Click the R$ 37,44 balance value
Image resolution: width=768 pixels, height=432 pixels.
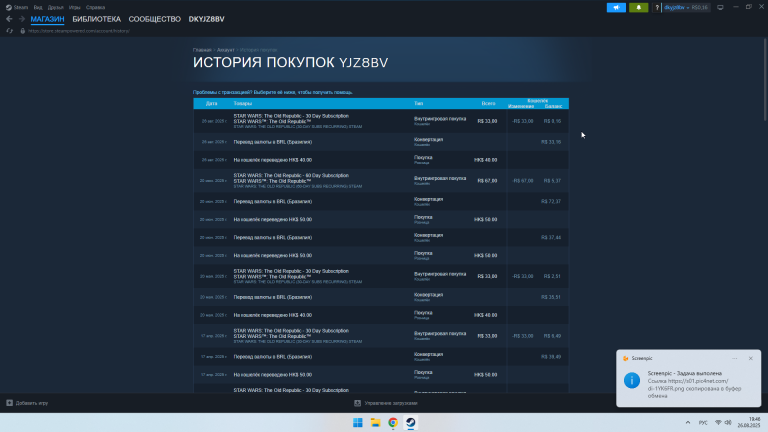[551, 238]
